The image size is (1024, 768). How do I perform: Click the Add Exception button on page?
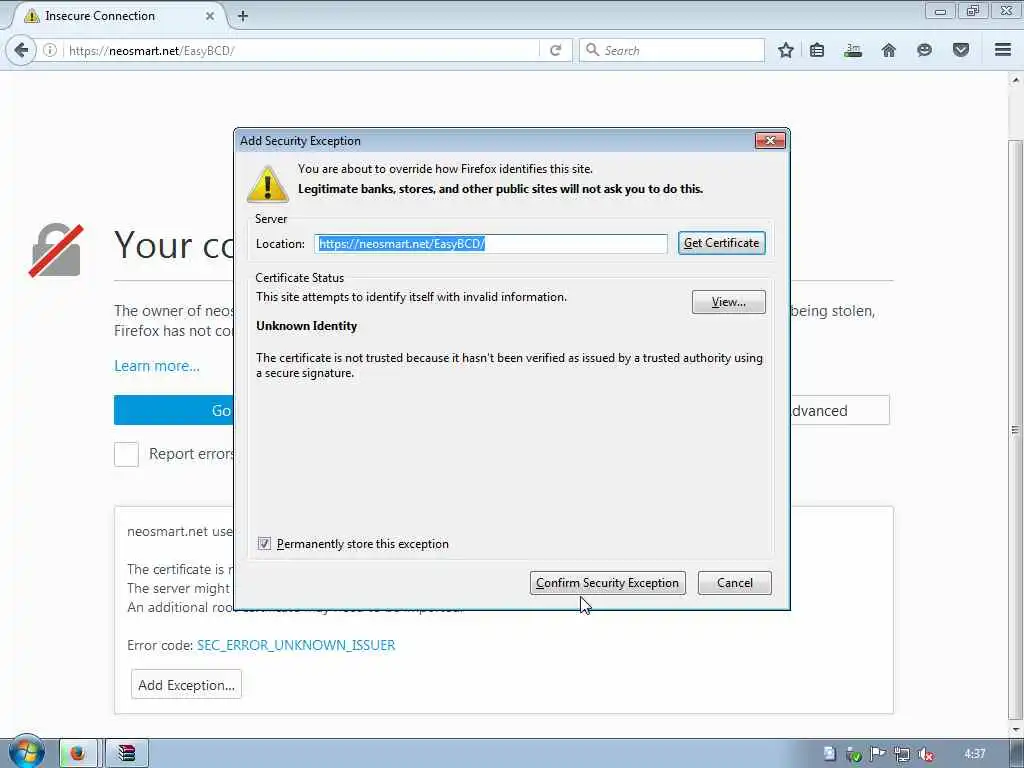(x=186, y=684)
